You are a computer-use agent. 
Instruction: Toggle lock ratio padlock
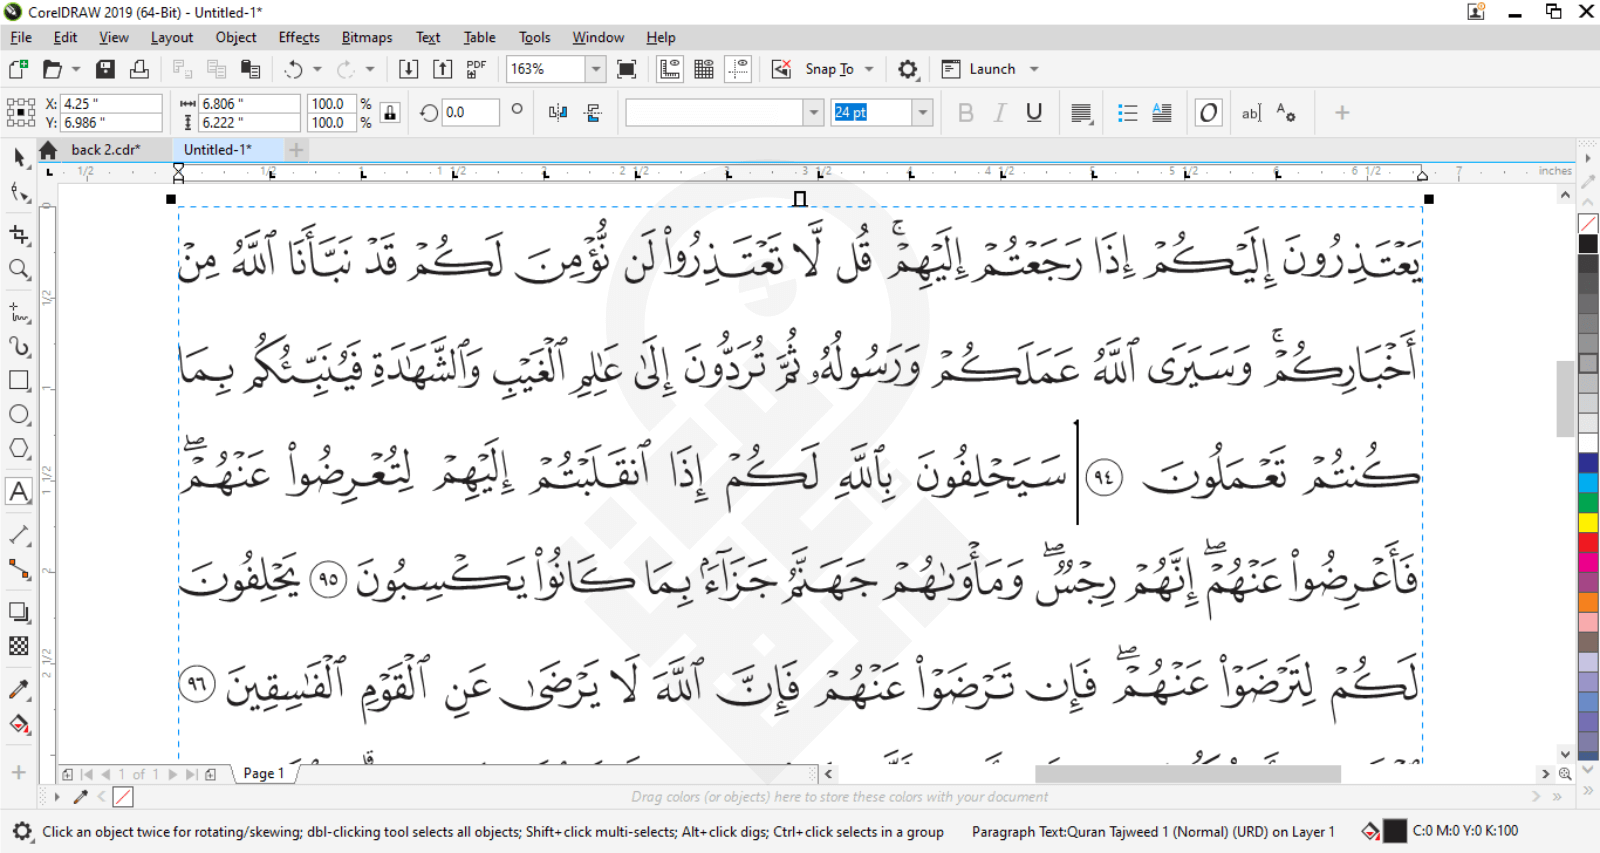[x=390, y=113]
